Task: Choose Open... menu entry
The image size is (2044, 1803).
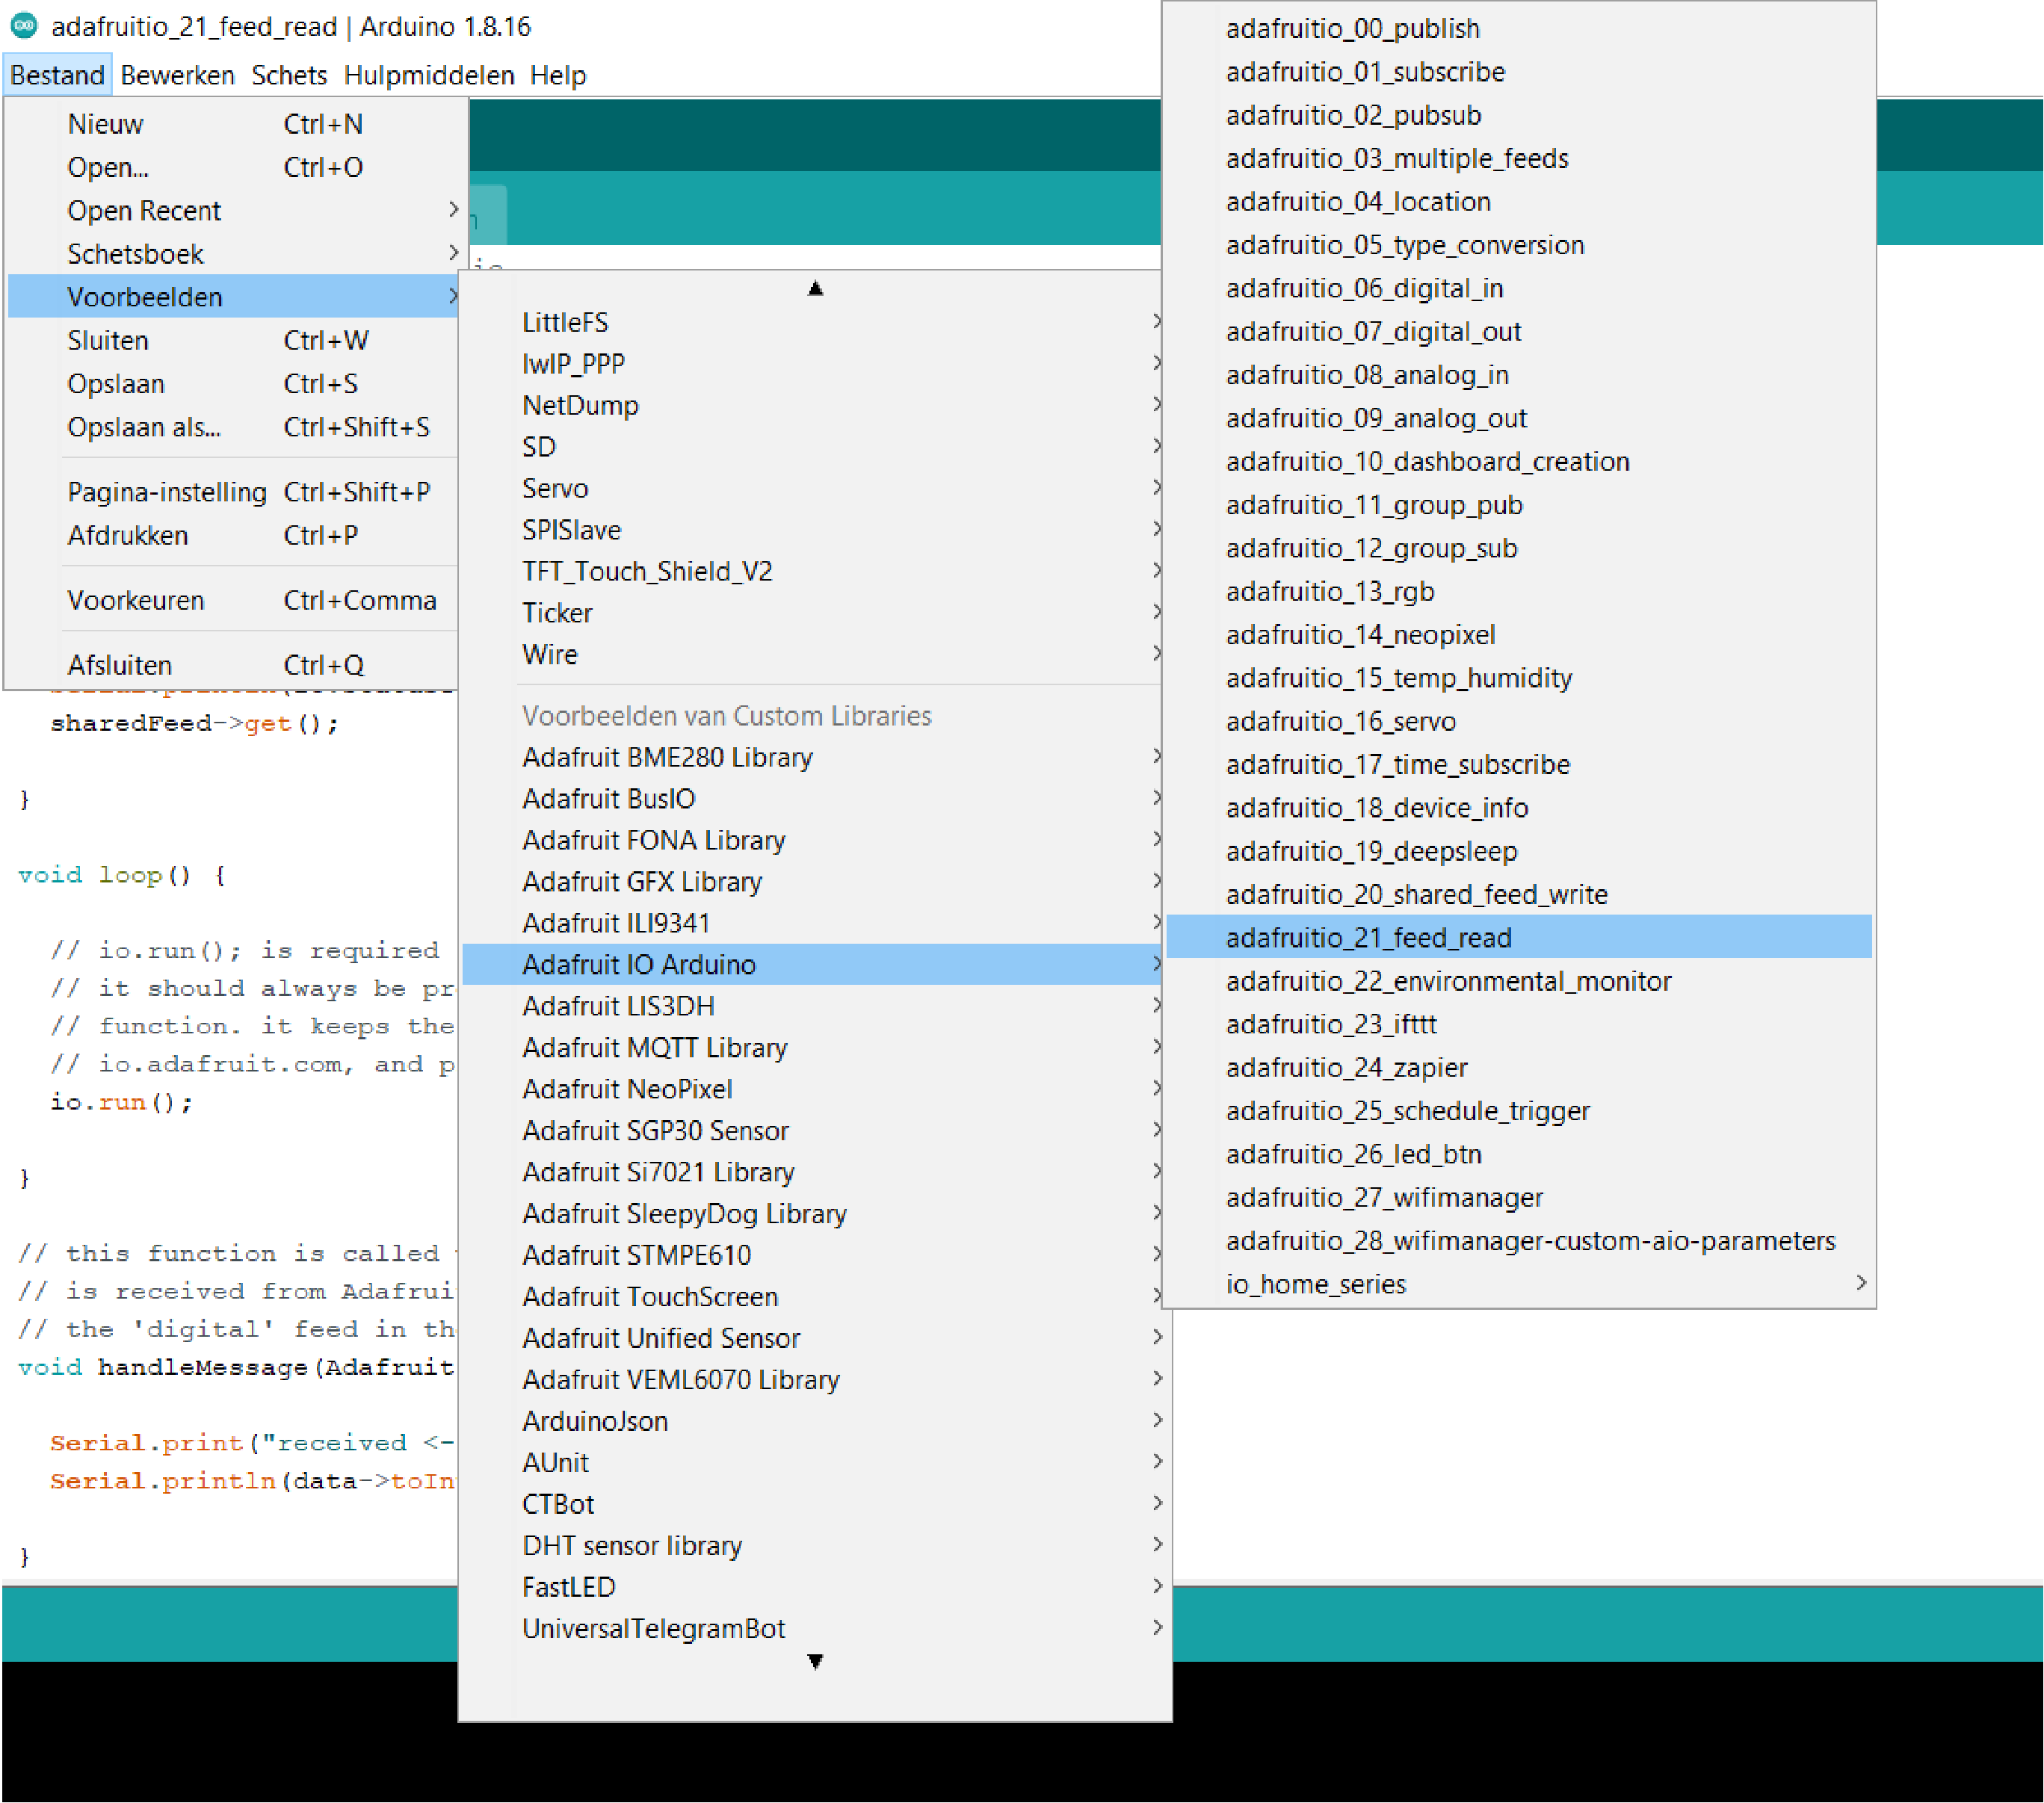Action: 232,167
